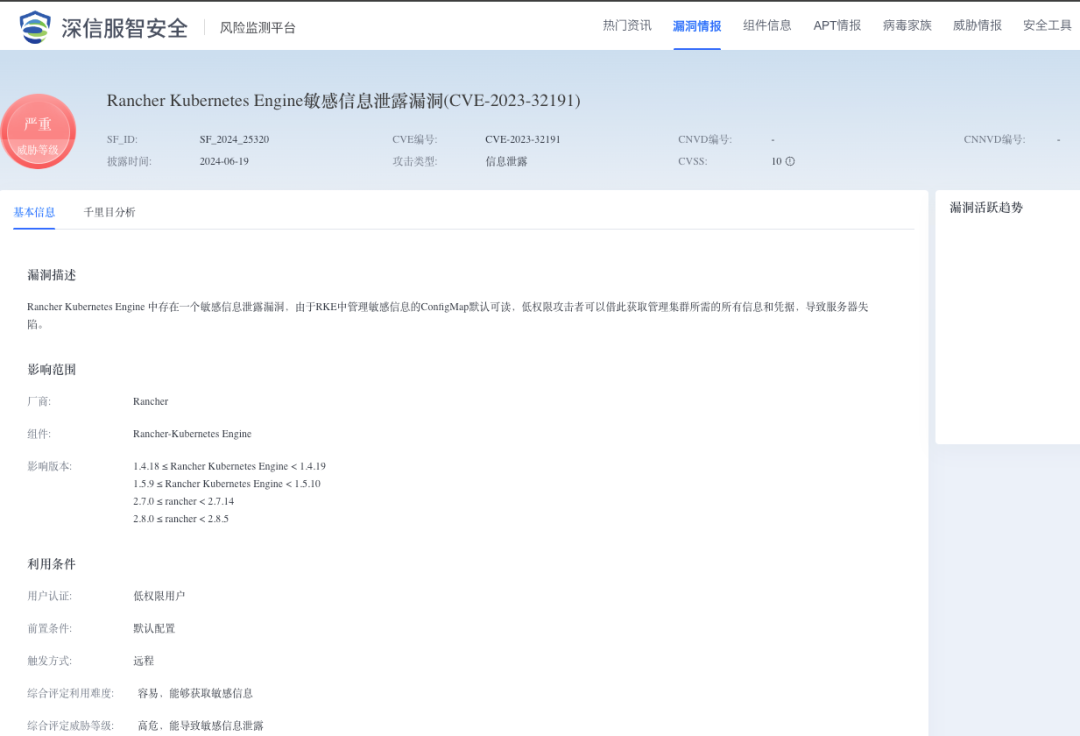Click version range 1.5.9 ≤ Rancher Kubernetes Engine
The width and height of the screenshot is (1080, 736).
pyautogui.click(x=227, y=483)
